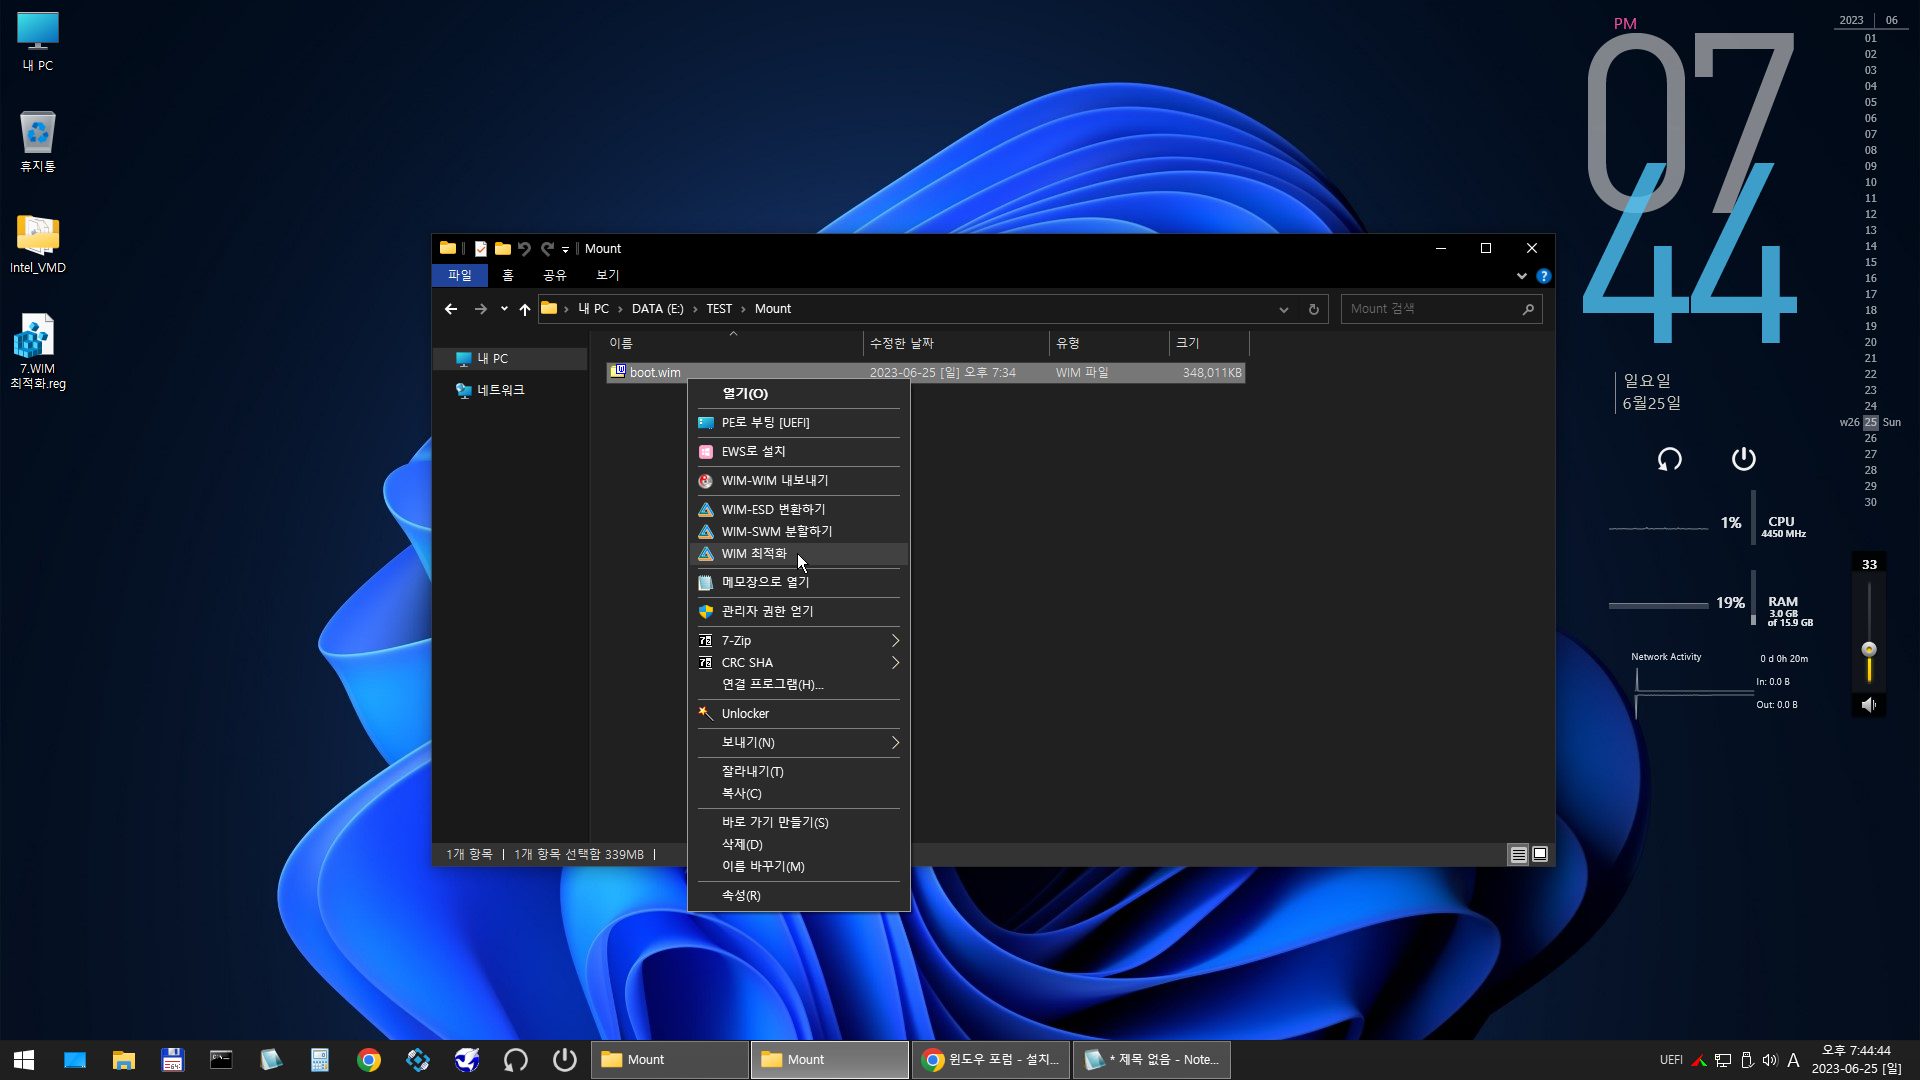Click the restart circular arrow widget icon

[1670, 459]
